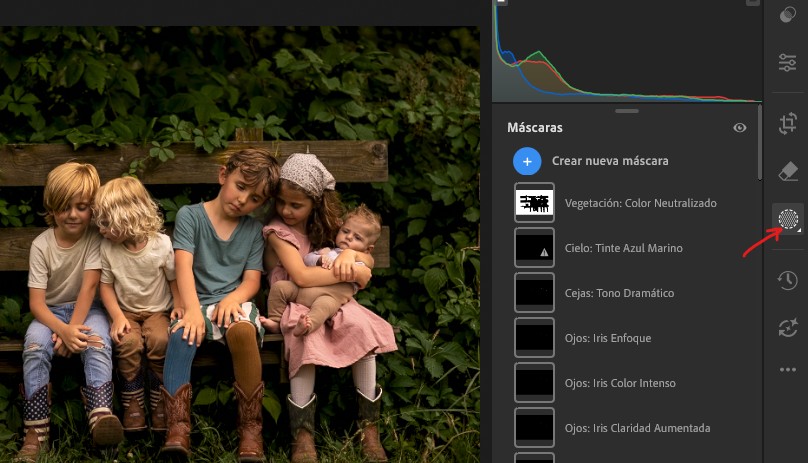Screen dimensions: 808x463
Task: Click the blue plus create mask button
Action: coord(528,161)
